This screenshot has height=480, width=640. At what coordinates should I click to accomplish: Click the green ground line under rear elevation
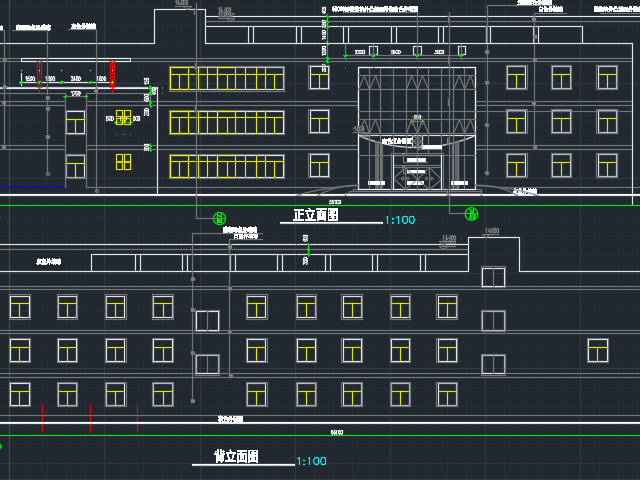coord(320,438)
